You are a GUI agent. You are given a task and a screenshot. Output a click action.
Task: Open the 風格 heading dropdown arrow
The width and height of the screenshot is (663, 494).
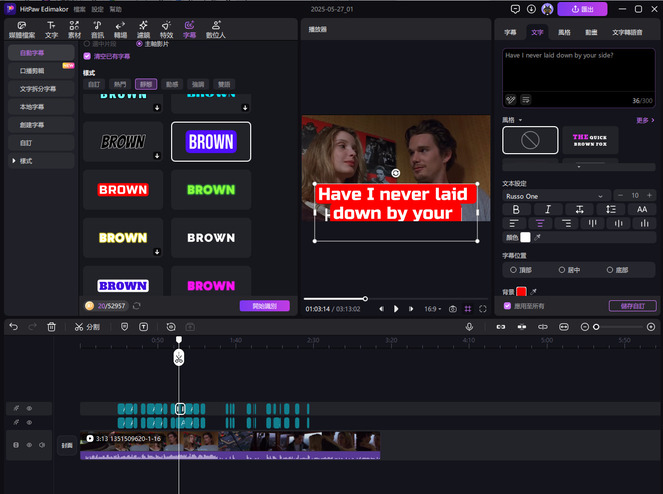(520, 120)
